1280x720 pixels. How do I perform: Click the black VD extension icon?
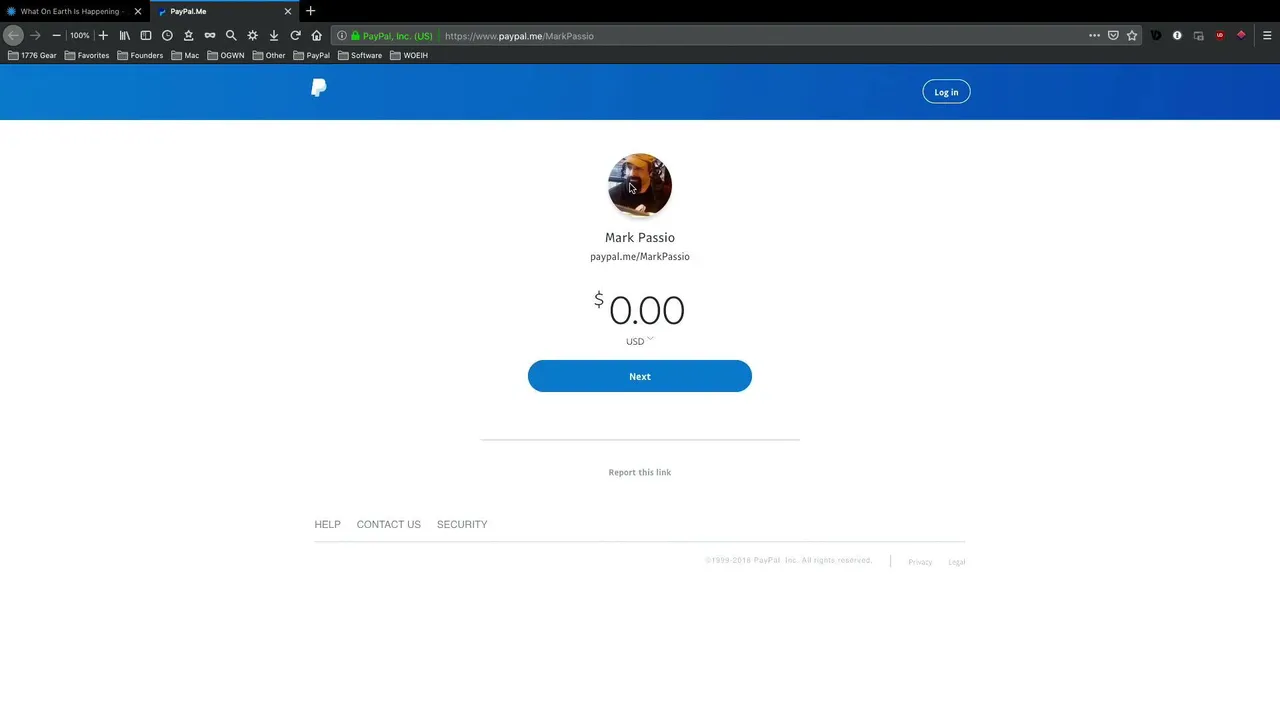point(1156,35)
